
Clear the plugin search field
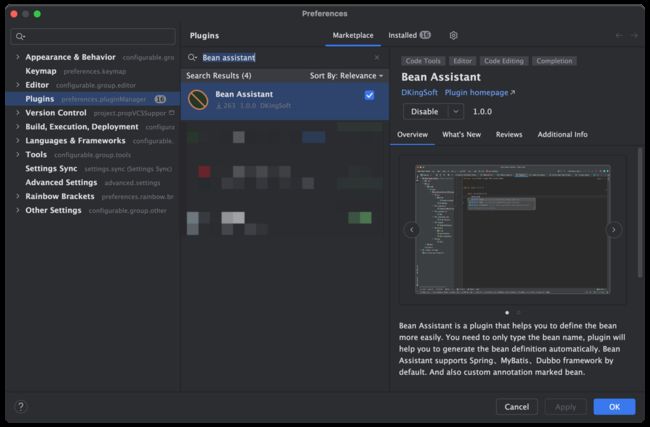coord(376,57)
